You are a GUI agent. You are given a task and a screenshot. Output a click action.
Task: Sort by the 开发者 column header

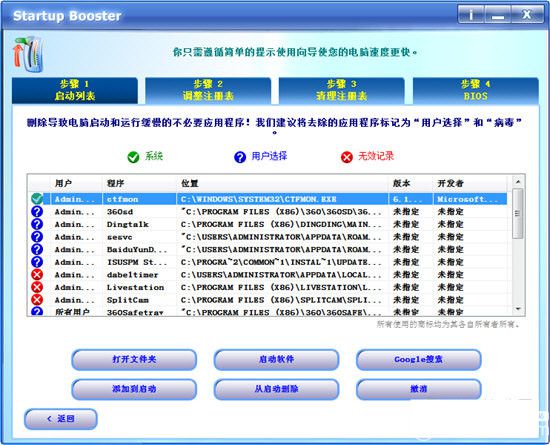470,183
